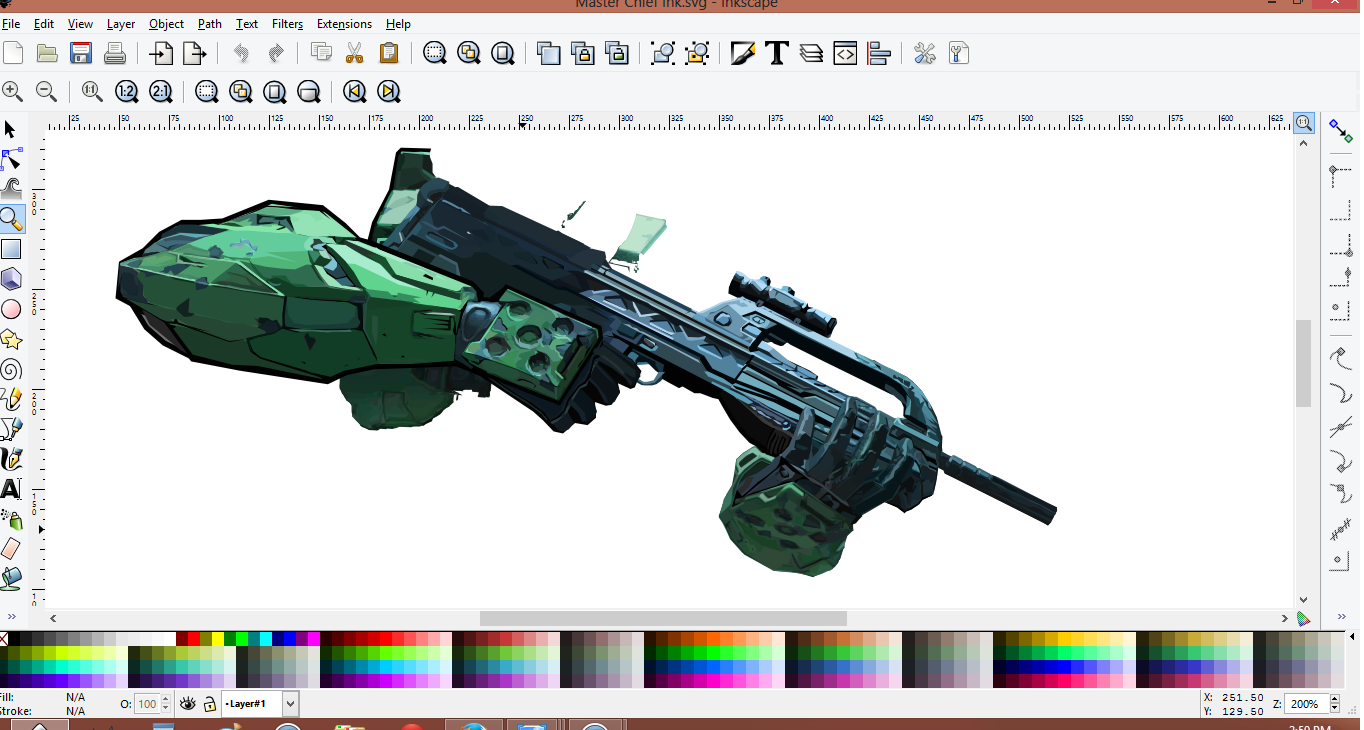Open the Fill and Stroke dialog
Viewport: 1364px width, 730px height.
[742, 53]
